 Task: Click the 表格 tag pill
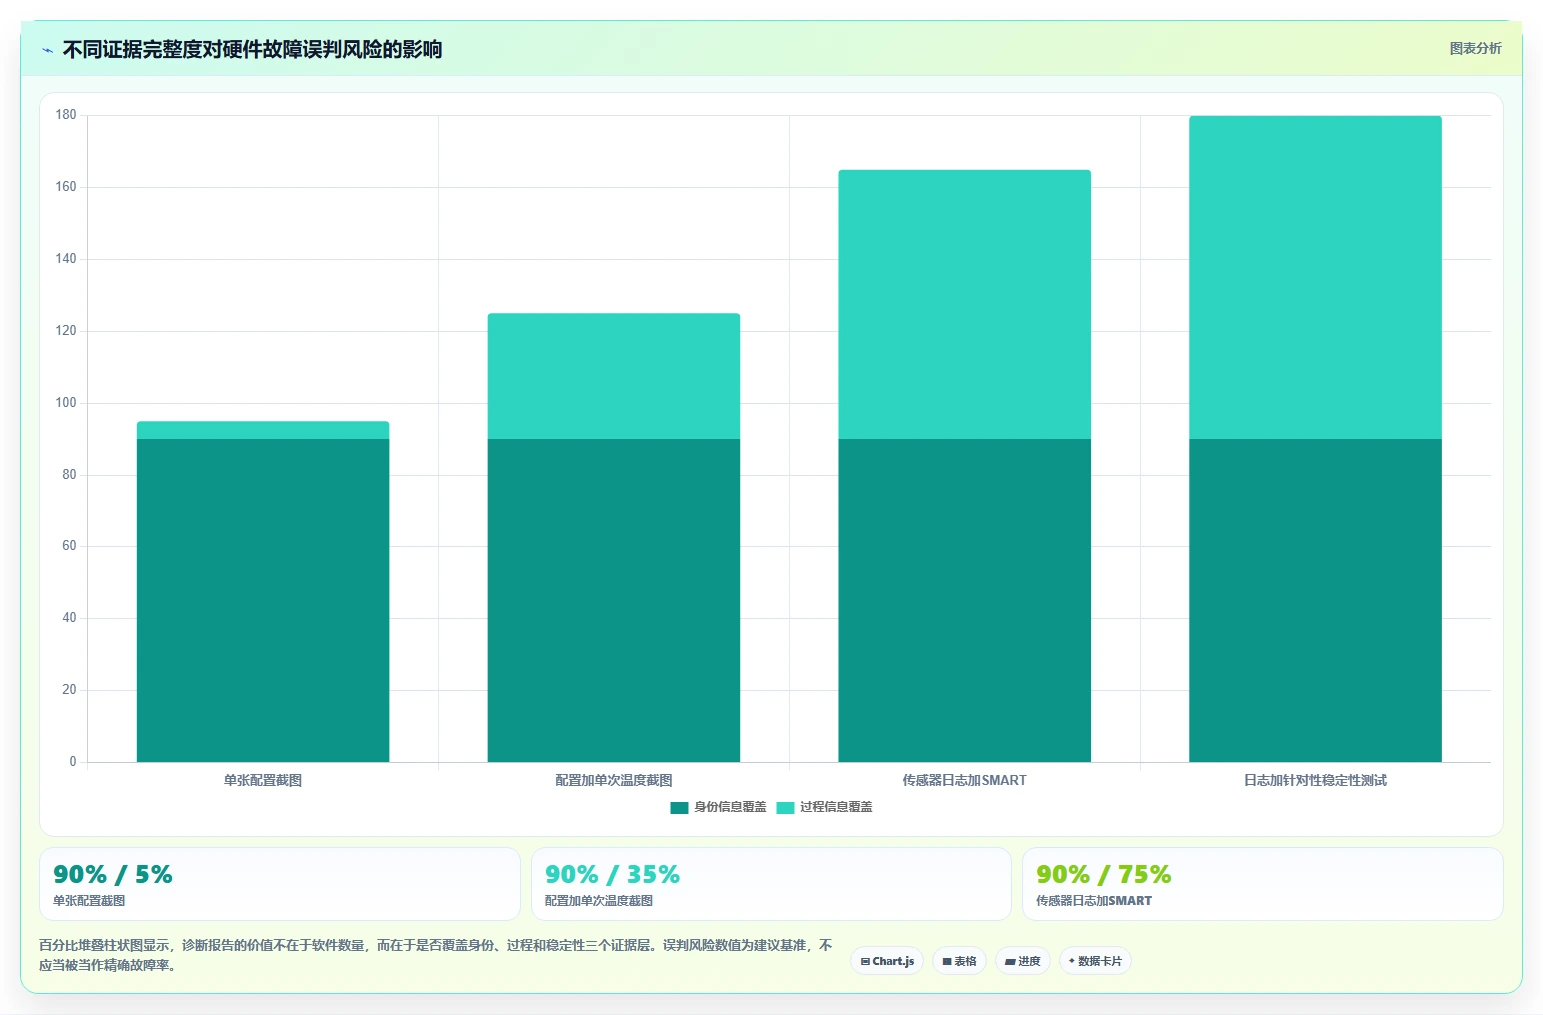(960, 961)
